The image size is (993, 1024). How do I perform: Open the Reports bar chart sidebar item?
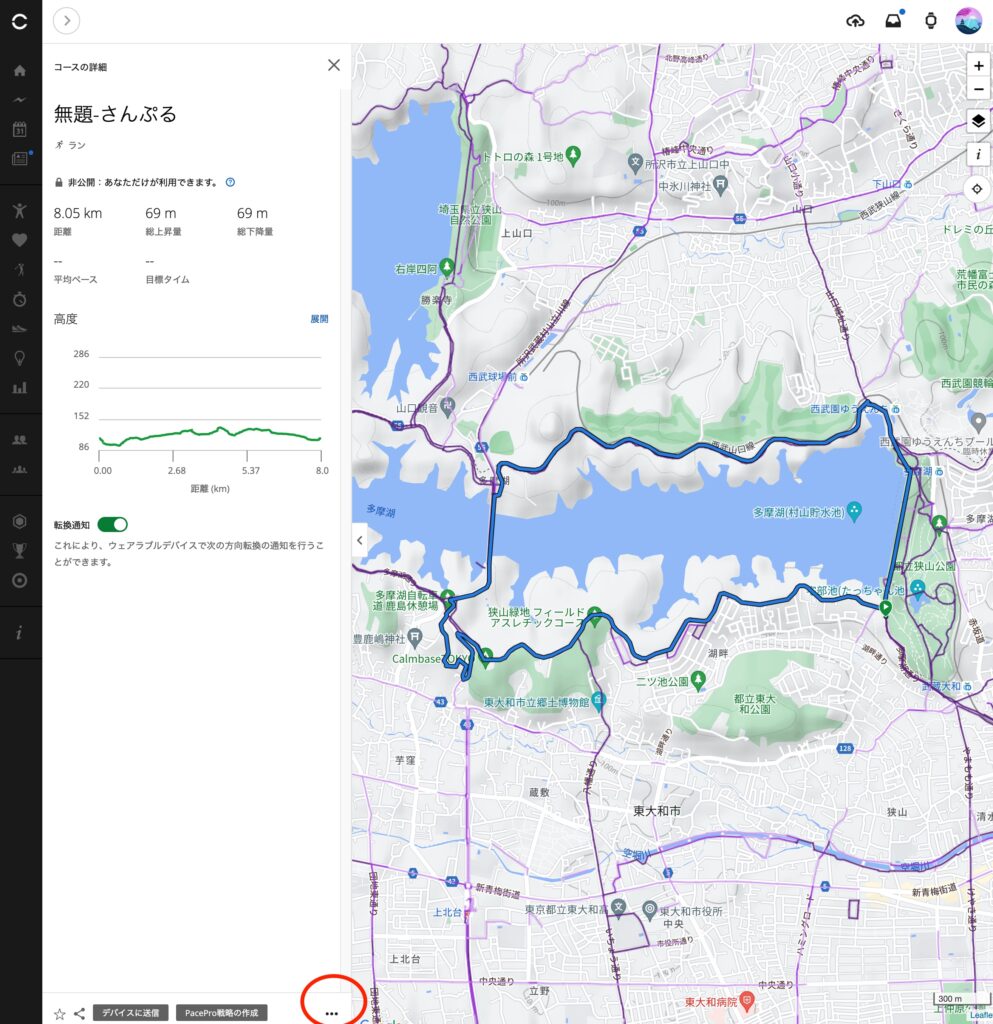click(19, 388)
